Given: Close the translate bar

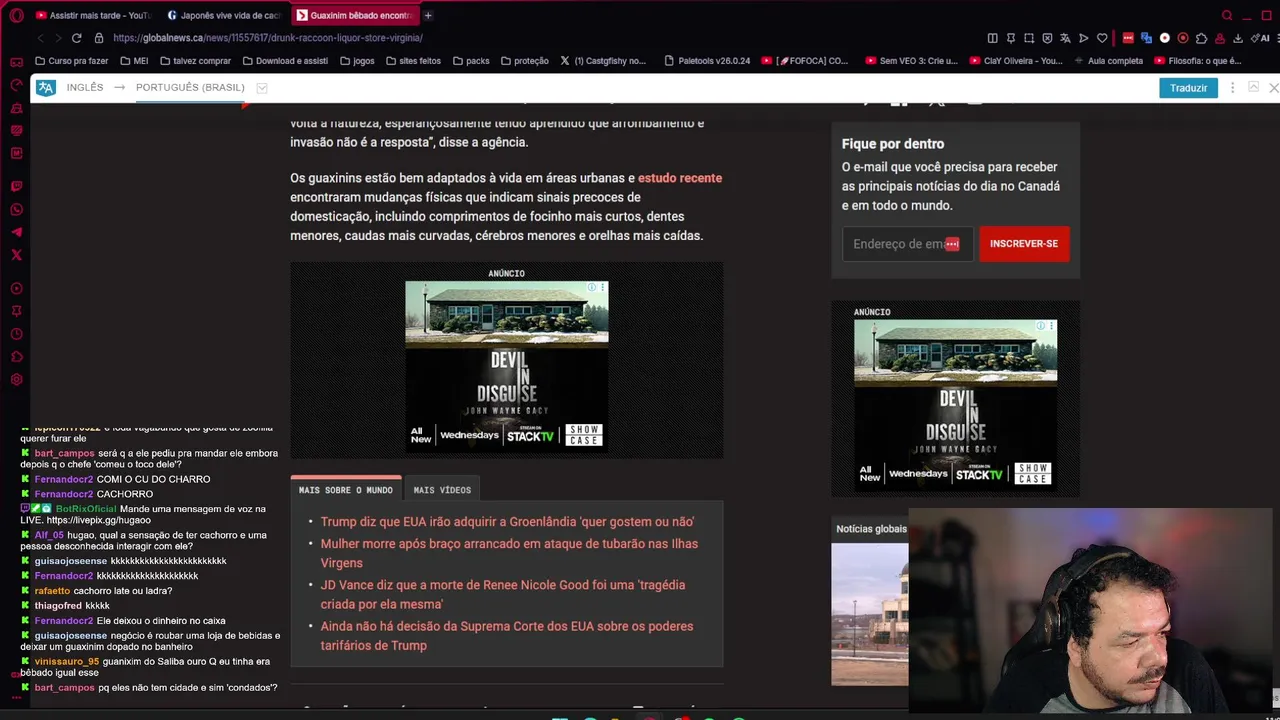Looking at the screenshot, I should coord(1273,88).
